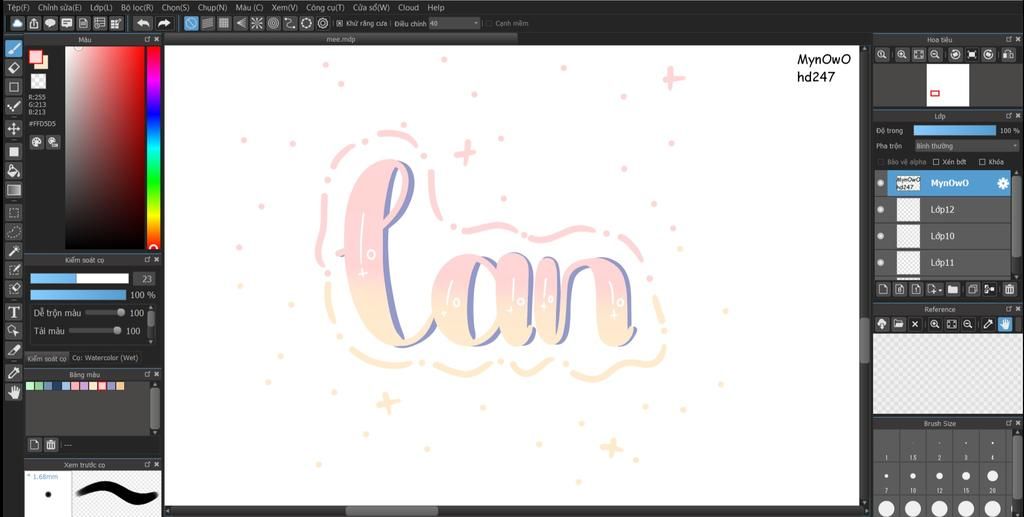Adjust the Độ trong opacity slider

[955, 131]
